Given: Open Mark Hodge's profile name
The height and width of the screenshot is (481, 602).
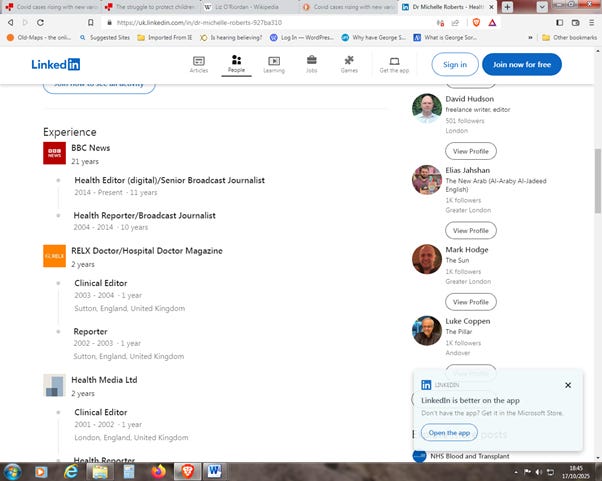Looking at the screenshot, I should 467,250.
